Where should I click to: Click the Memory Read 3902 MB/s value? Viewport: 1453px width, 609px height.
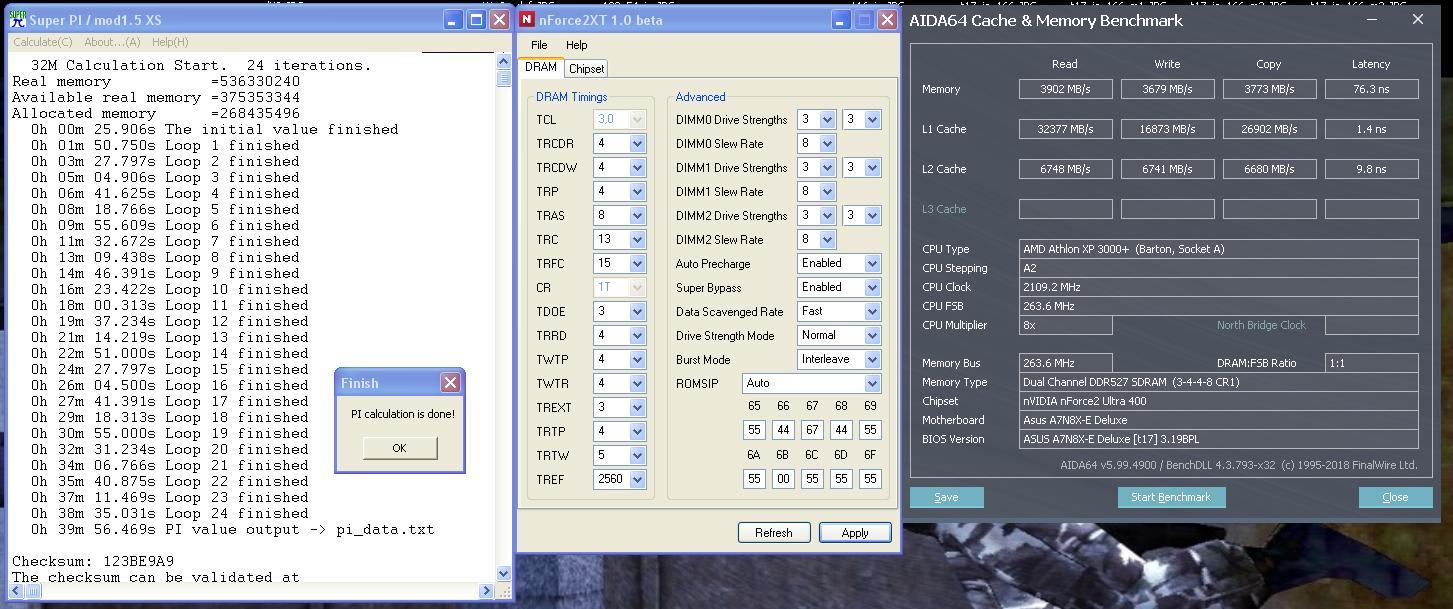pos(1065,89)
